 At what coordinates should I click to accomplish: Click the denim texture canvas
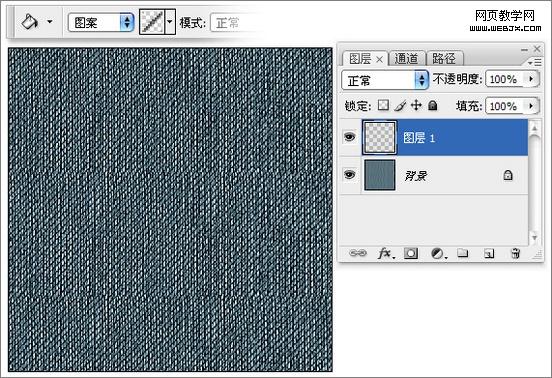170,209
